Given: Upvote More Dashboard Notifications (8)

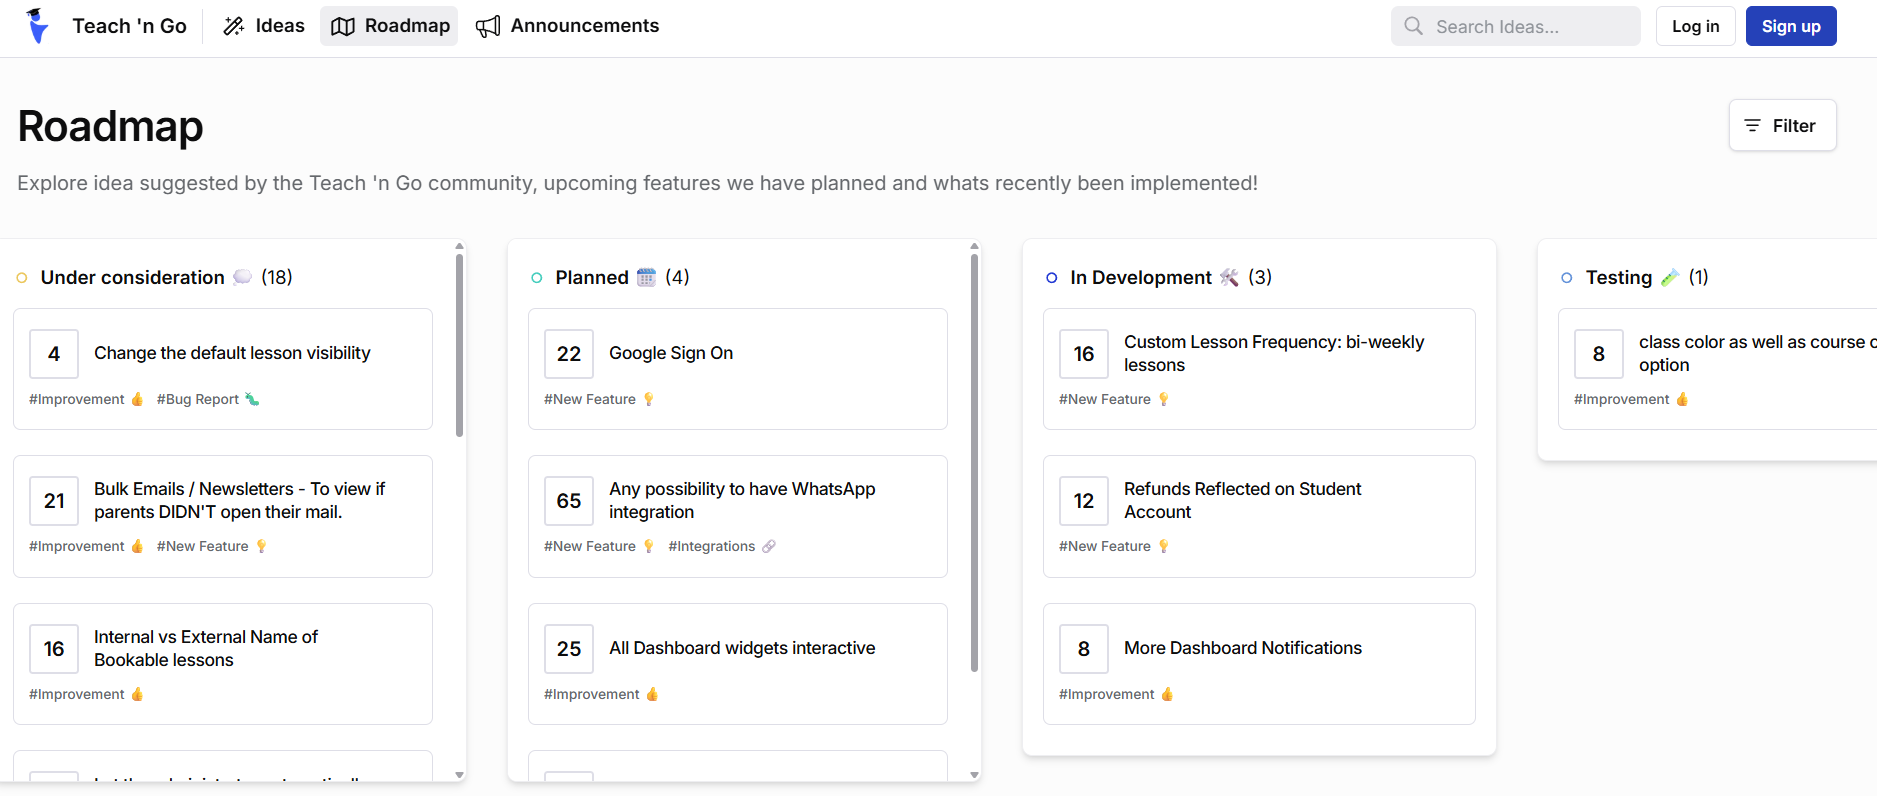Looking at the screenshot, I should tap(1084, 649).
